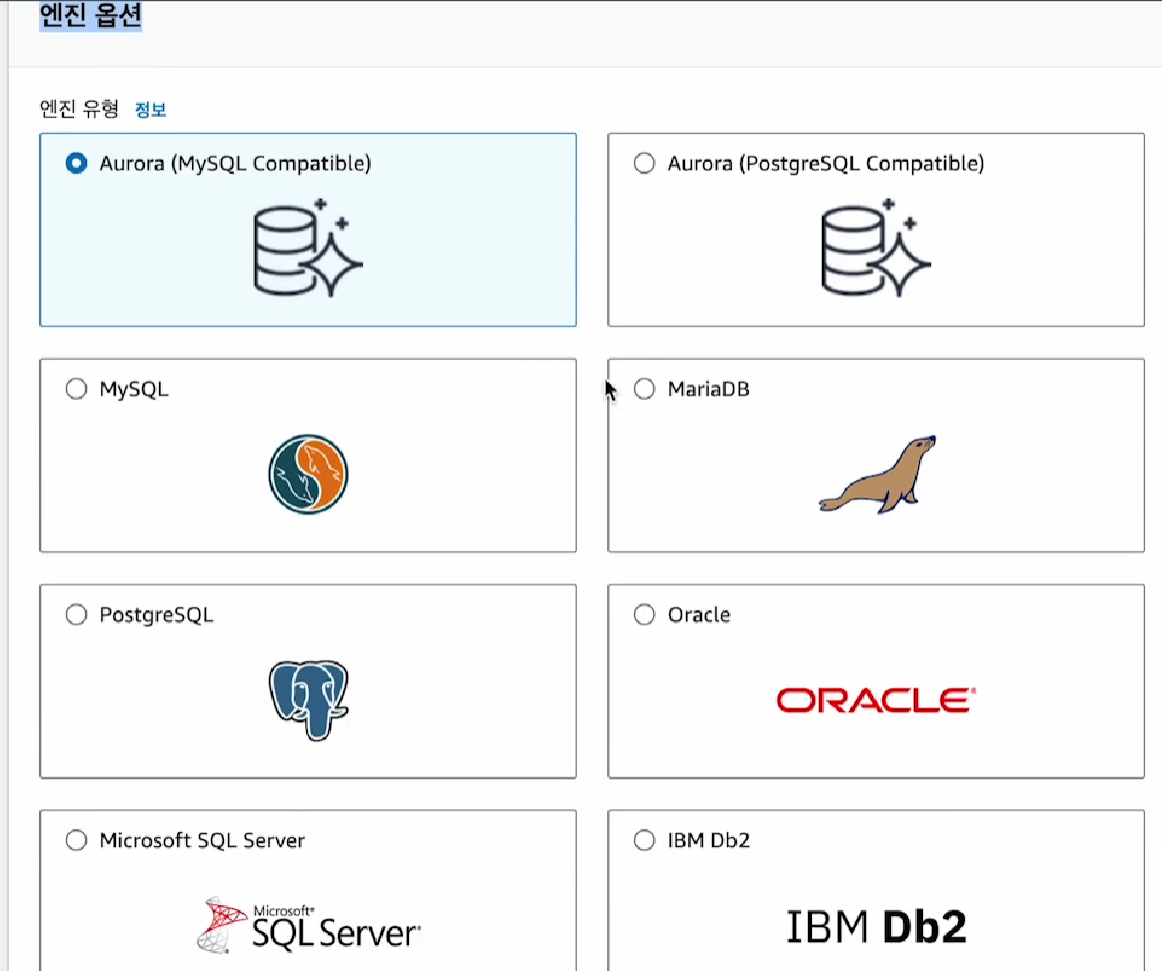Click the 엔진 유형 field label

pos(79,109)
